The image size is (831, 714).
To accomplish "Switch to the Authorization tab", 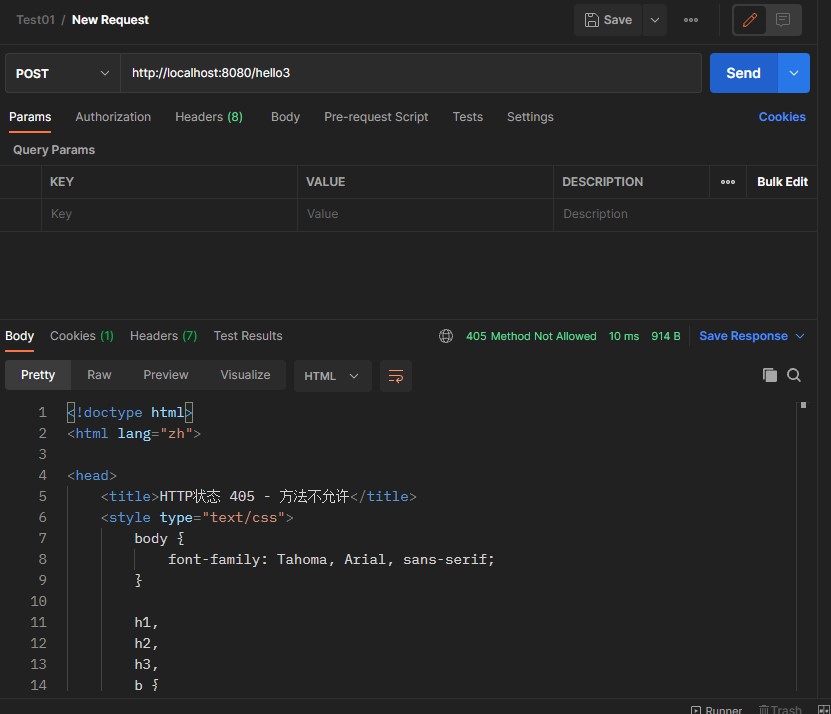I will [x=113, y=117].
